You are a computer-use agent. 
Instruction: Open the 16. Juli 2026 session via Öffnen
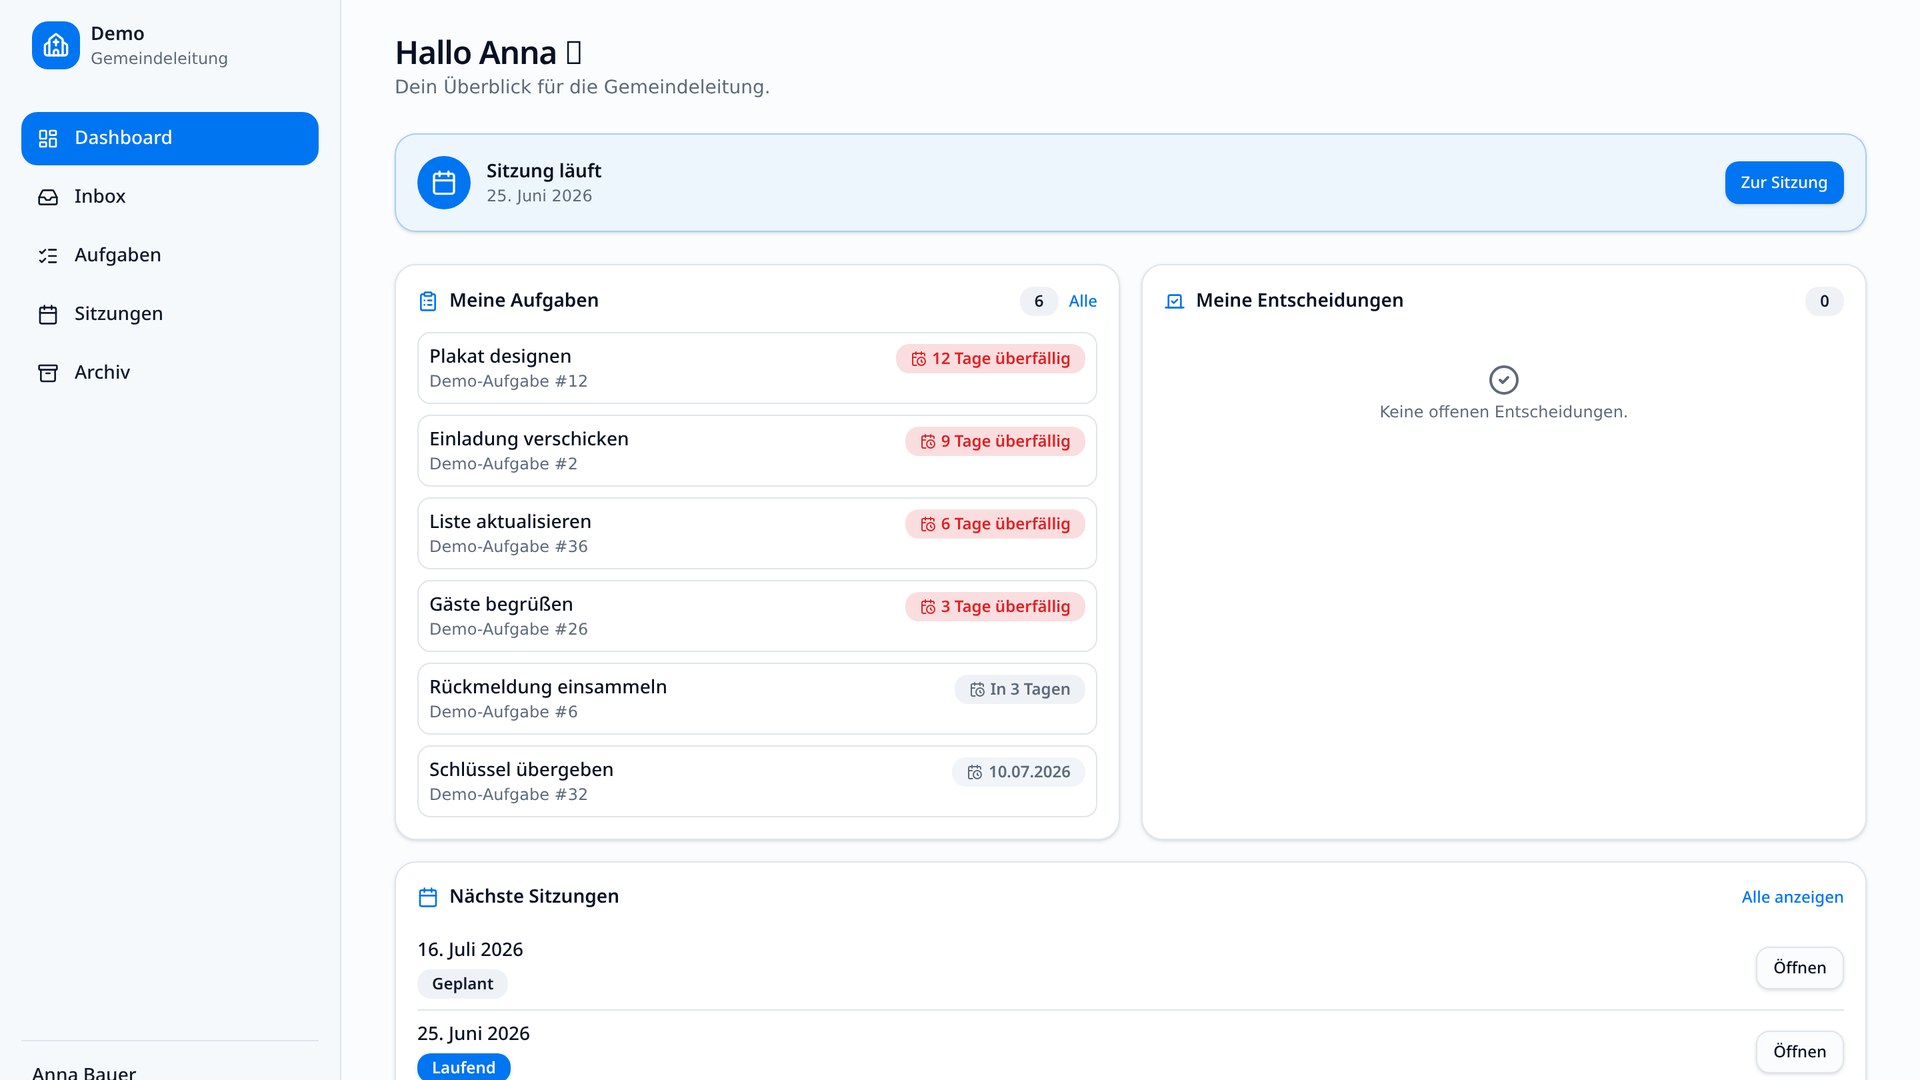click(1800, 968)
